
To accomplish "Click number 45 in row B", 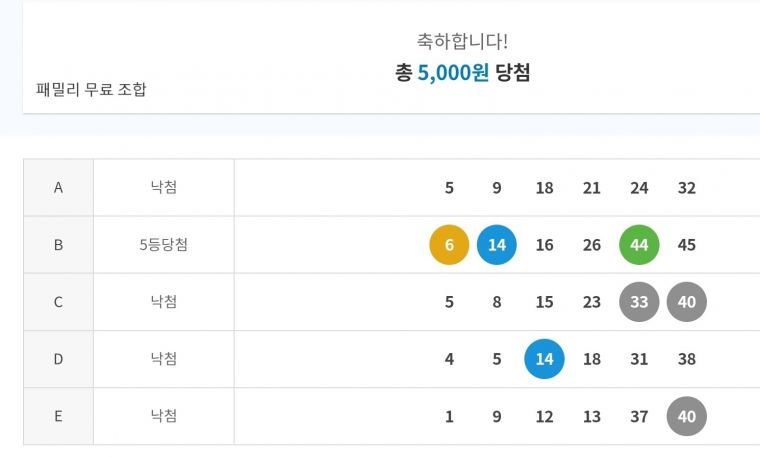I will pos(687,245).
